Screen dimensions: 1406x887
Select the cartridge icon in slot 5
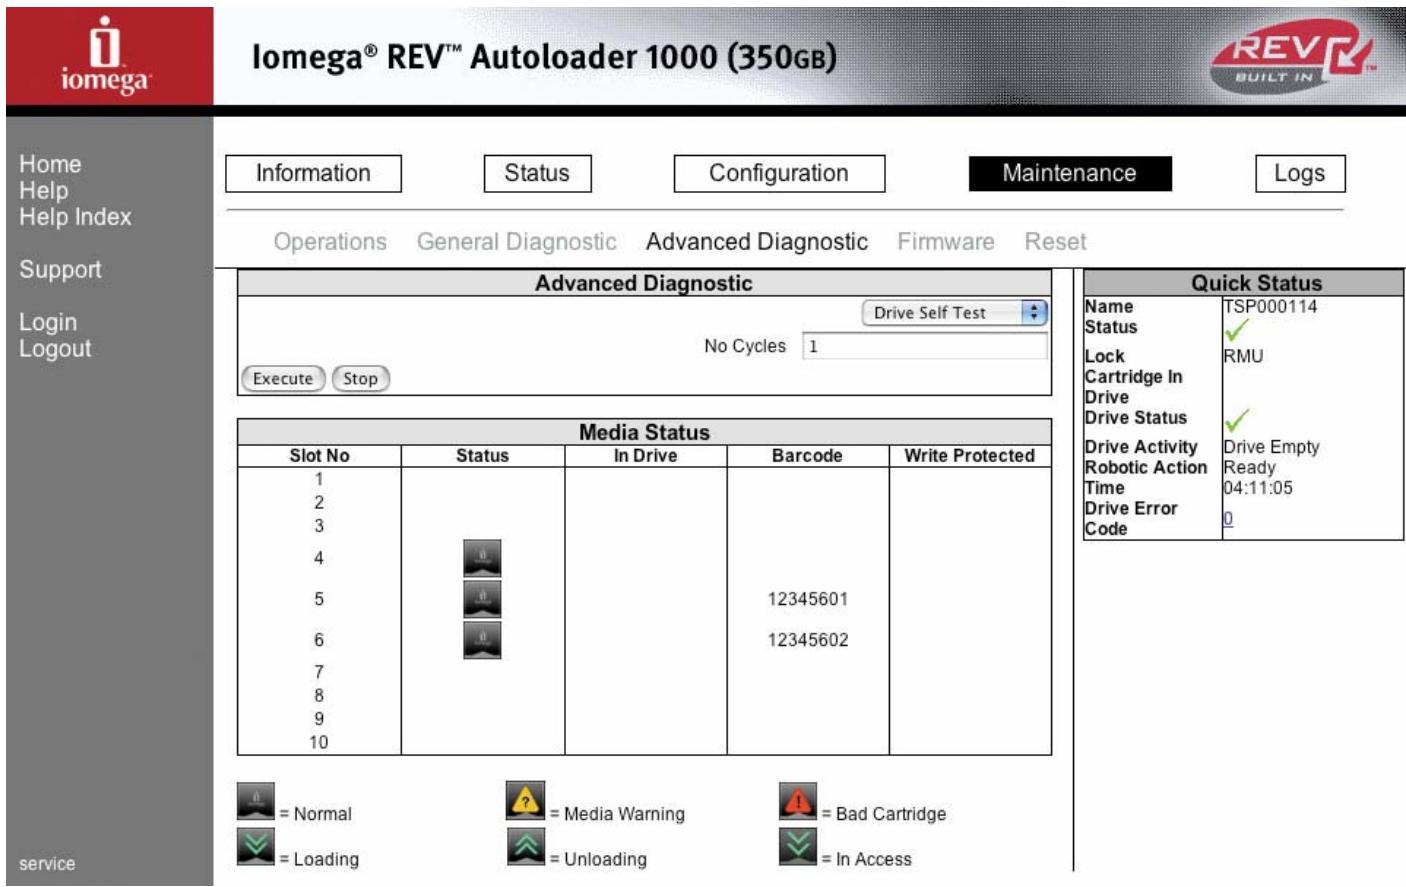482,599
